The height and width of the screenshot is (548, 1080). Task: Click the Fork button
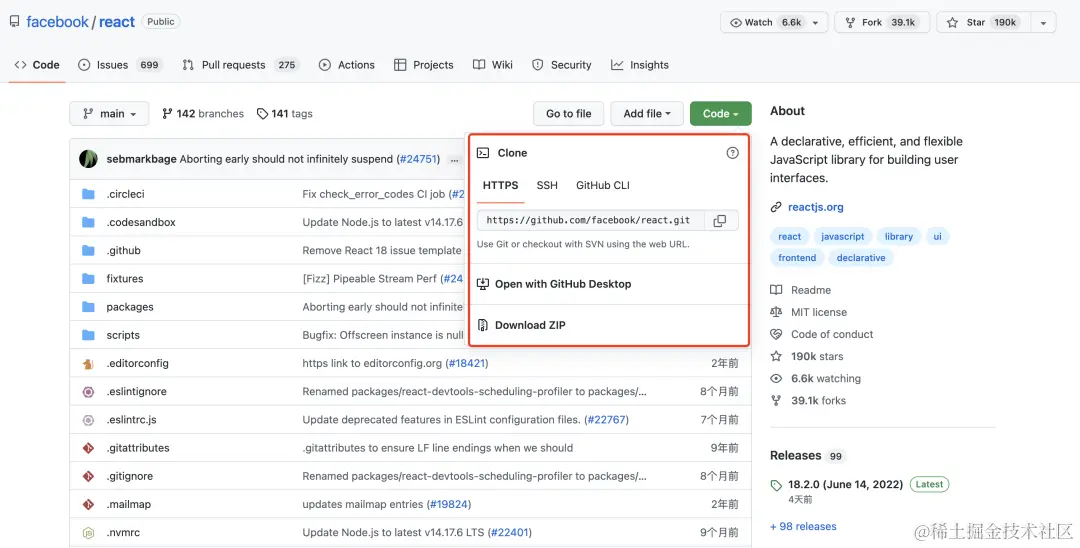(x=882, y=23)
